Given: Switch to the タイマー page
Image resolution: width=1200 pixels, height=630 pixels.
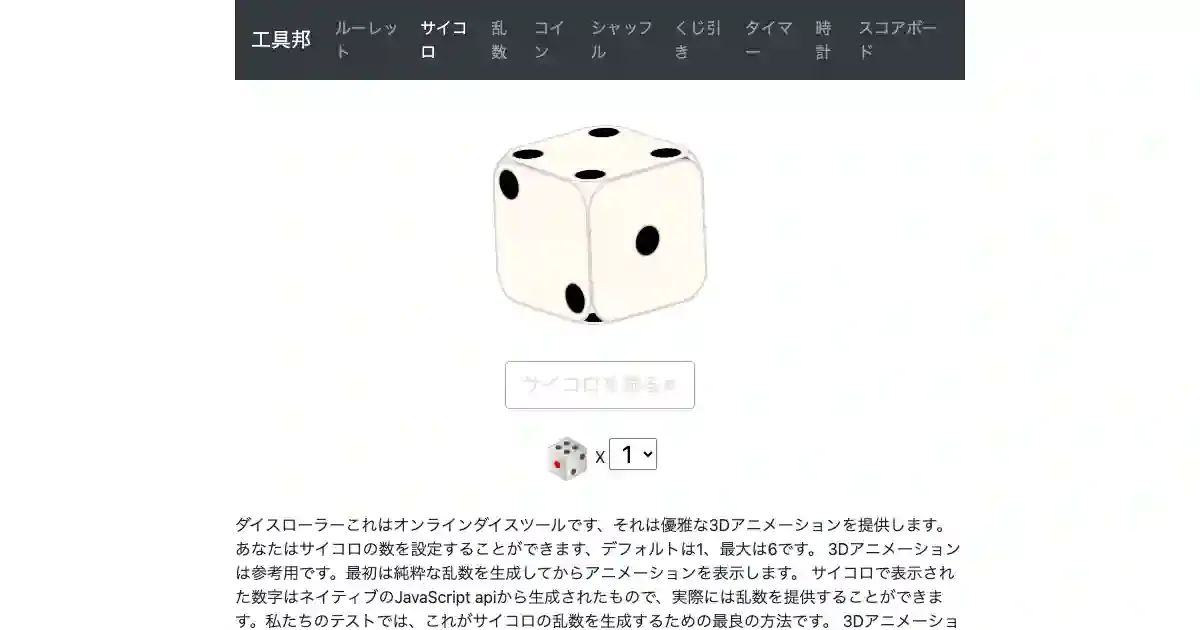Looking at the screenshot, I should (x=768, y=40).
